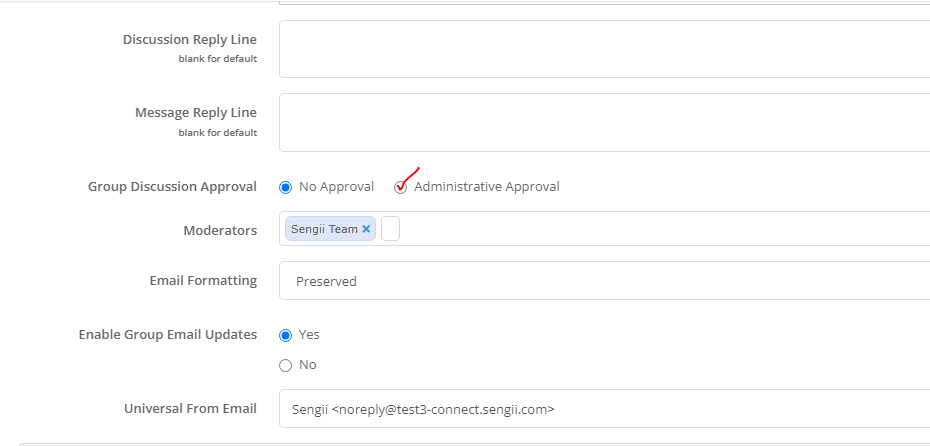930x446 pixels.
Task: Select the No Approval radio button
Action: tap(285, 187)
